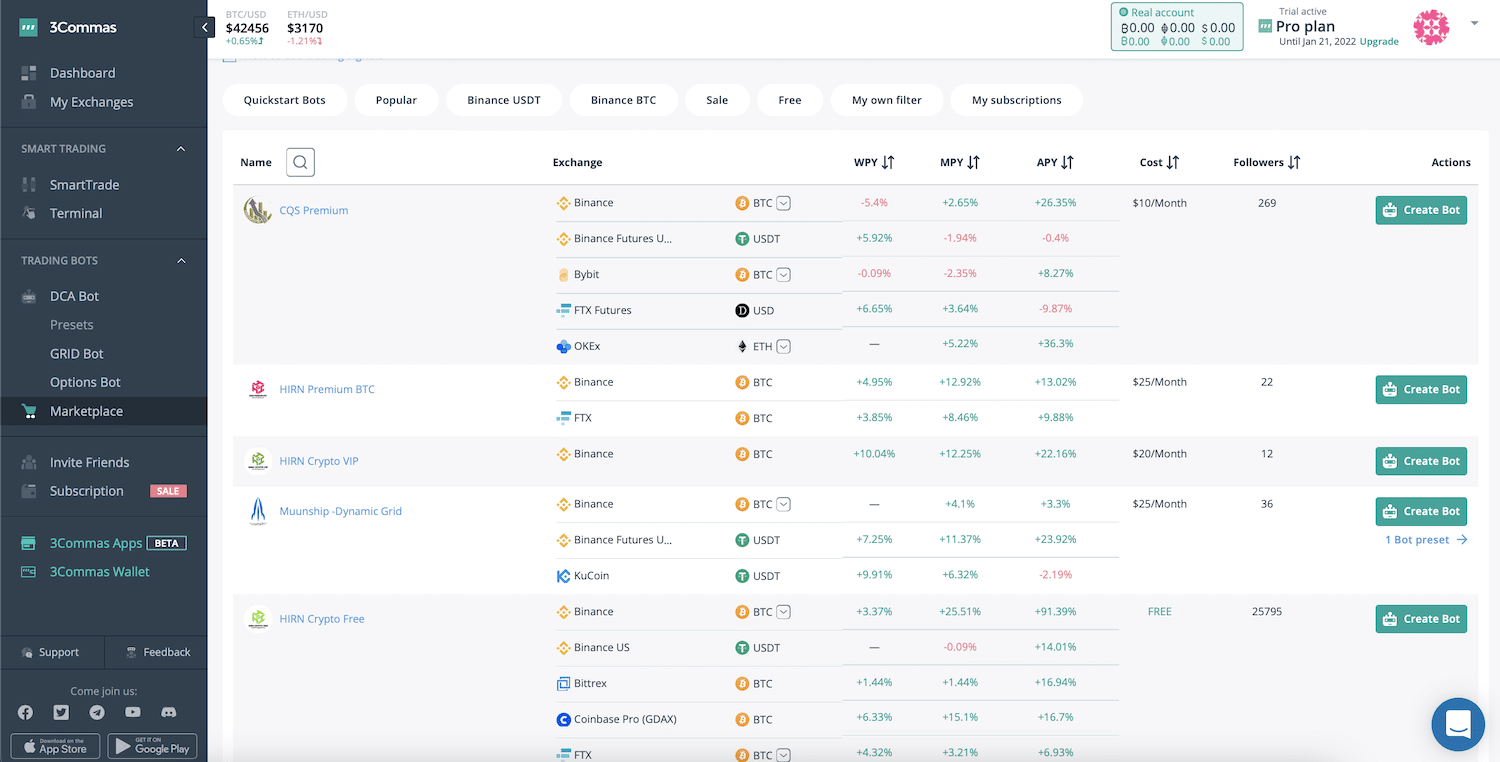Open the Discord social icon
Image resolution: width=1500 pixels, height=762 pixels.
[169, 712]
